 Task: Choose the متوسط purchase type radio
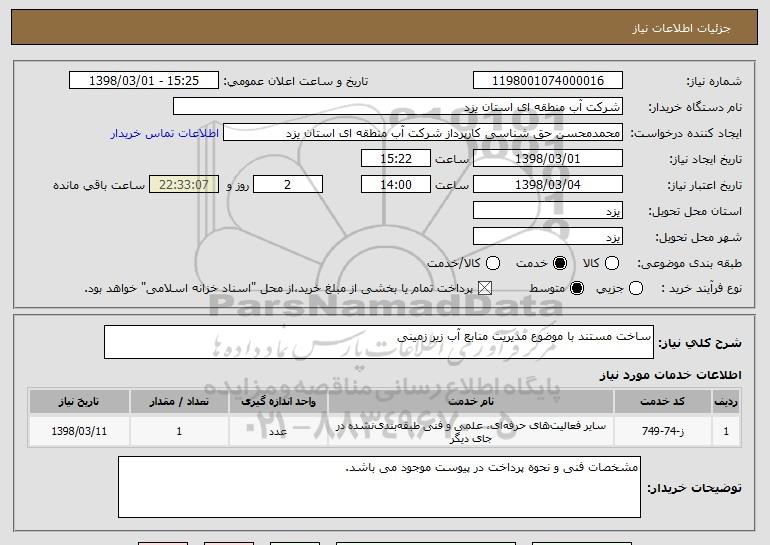(577, 289)
